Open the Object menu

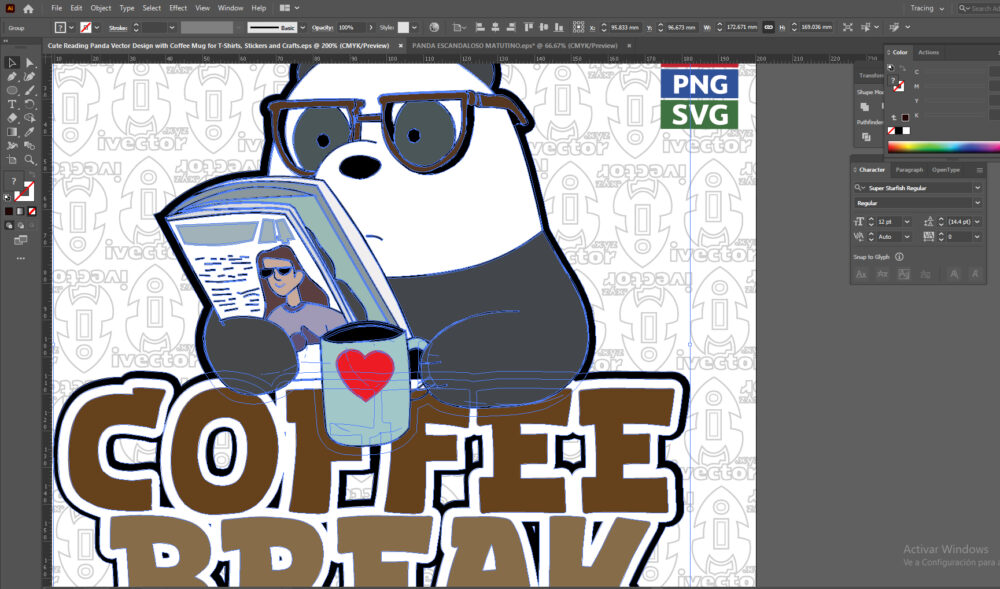[x=101, y=8]
